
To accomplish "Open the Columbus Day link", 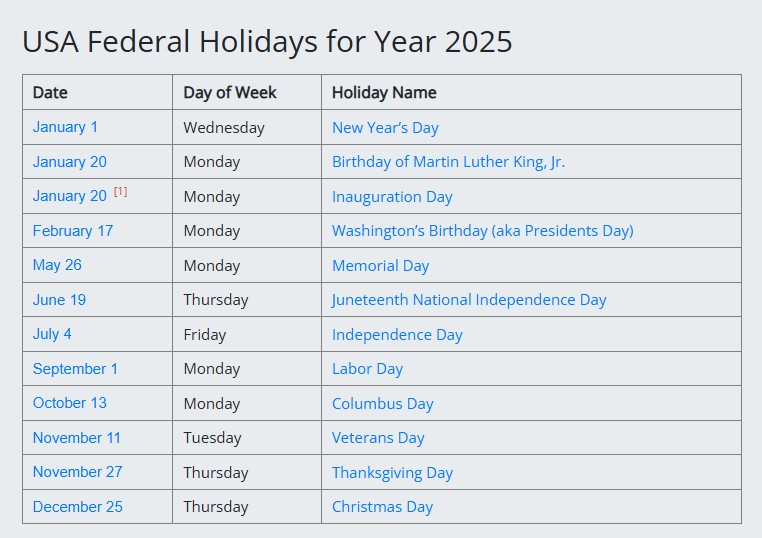I will pyautogui.click(x=382, y=404).
